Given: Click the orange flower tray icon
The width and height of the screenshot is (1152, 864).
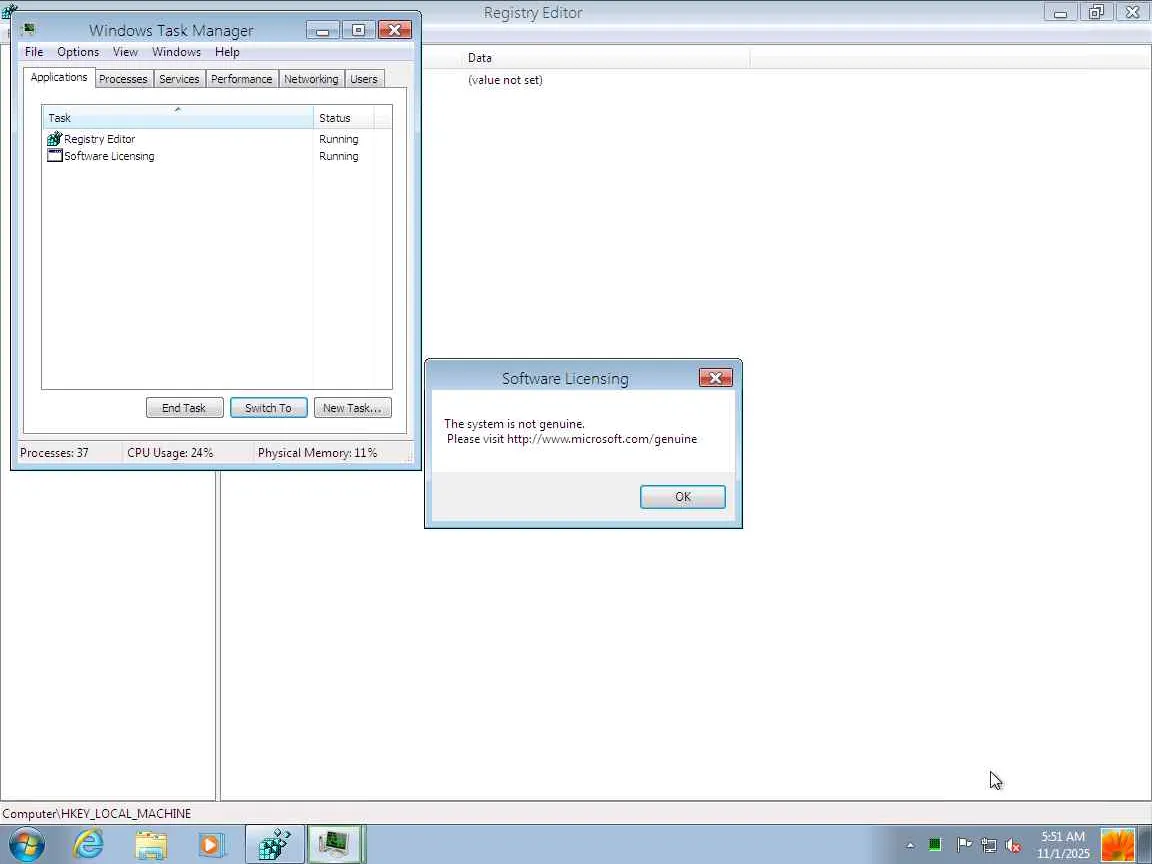Looking at the screenshot, I should click(x=1117, y=845).
